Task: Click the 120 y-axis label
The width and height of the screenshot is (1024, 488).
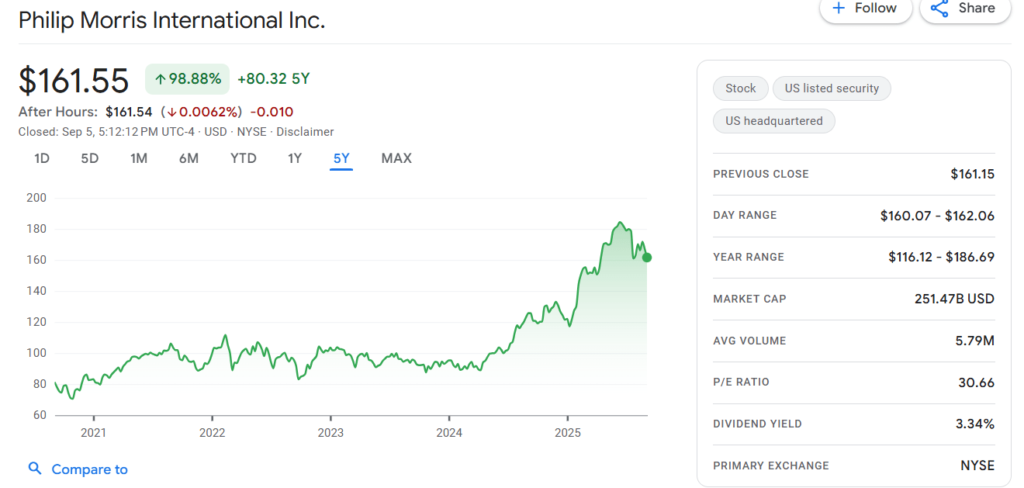Action: pyautogui.click(x=36, y=322)
